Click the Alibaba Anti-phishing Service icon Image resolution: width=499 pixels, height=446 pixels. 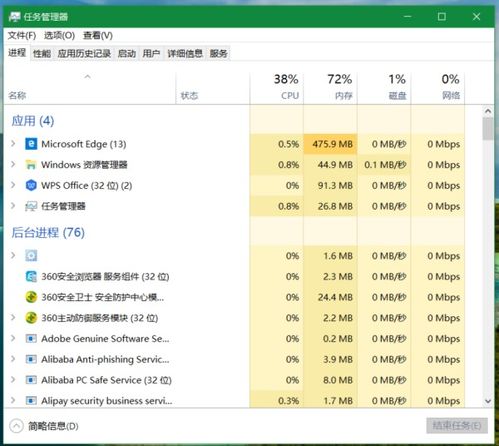[31, 359]
